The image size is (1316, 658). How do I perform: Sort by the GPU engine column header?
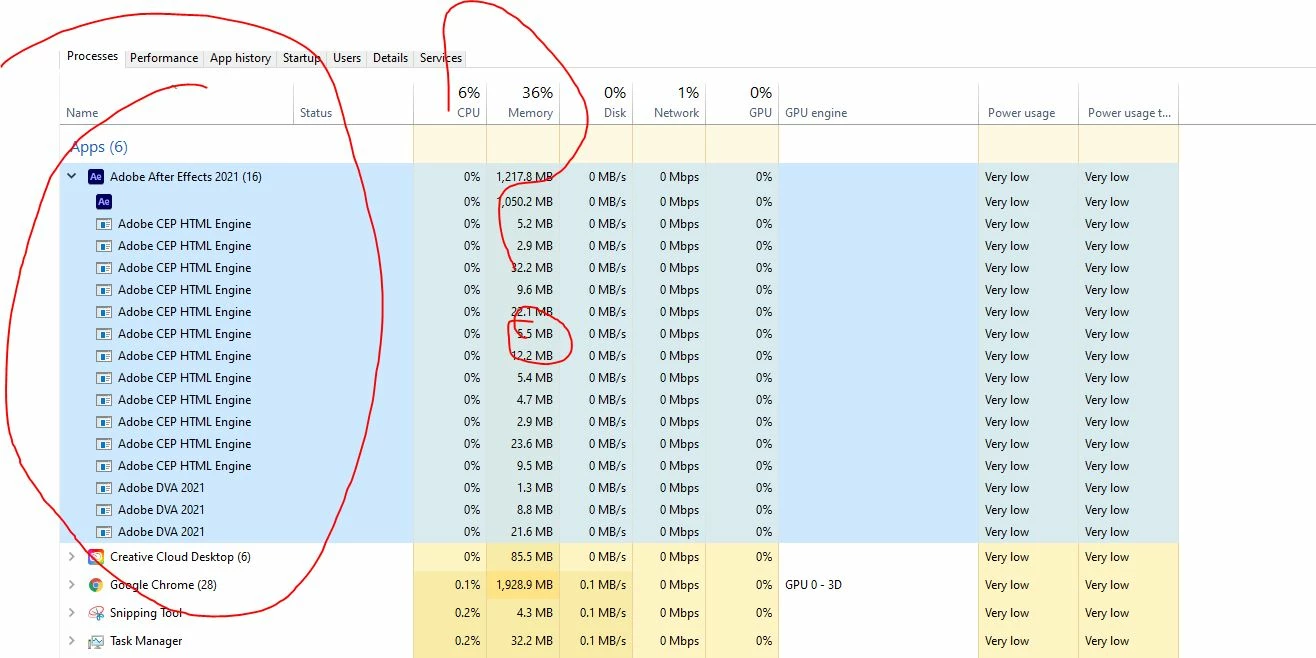coord(878,103)
